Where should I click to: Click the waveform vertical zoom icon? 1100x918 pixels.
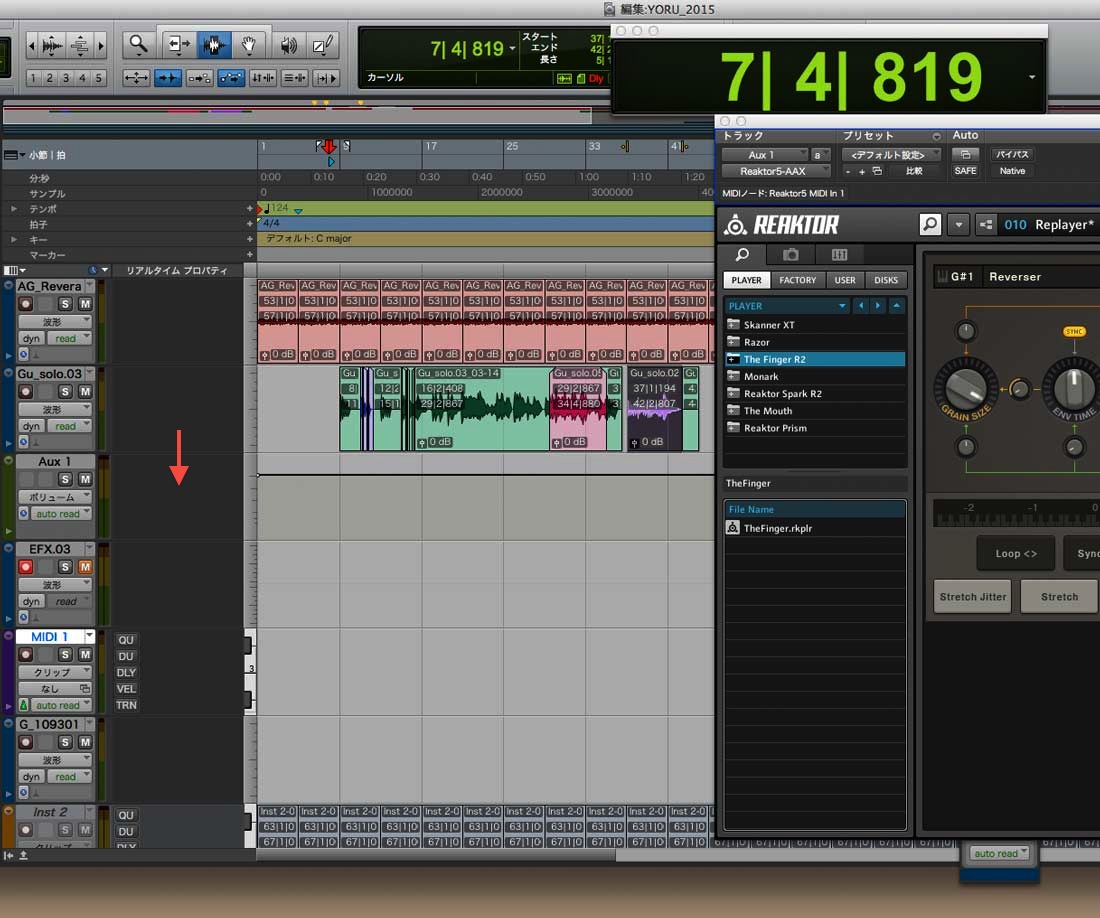tap(52, 46)
